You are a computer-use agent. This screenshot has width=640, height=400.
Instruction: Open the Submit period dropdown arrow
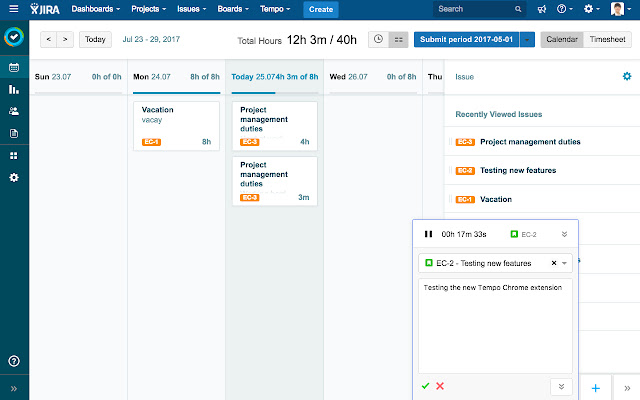coord(528,40)
